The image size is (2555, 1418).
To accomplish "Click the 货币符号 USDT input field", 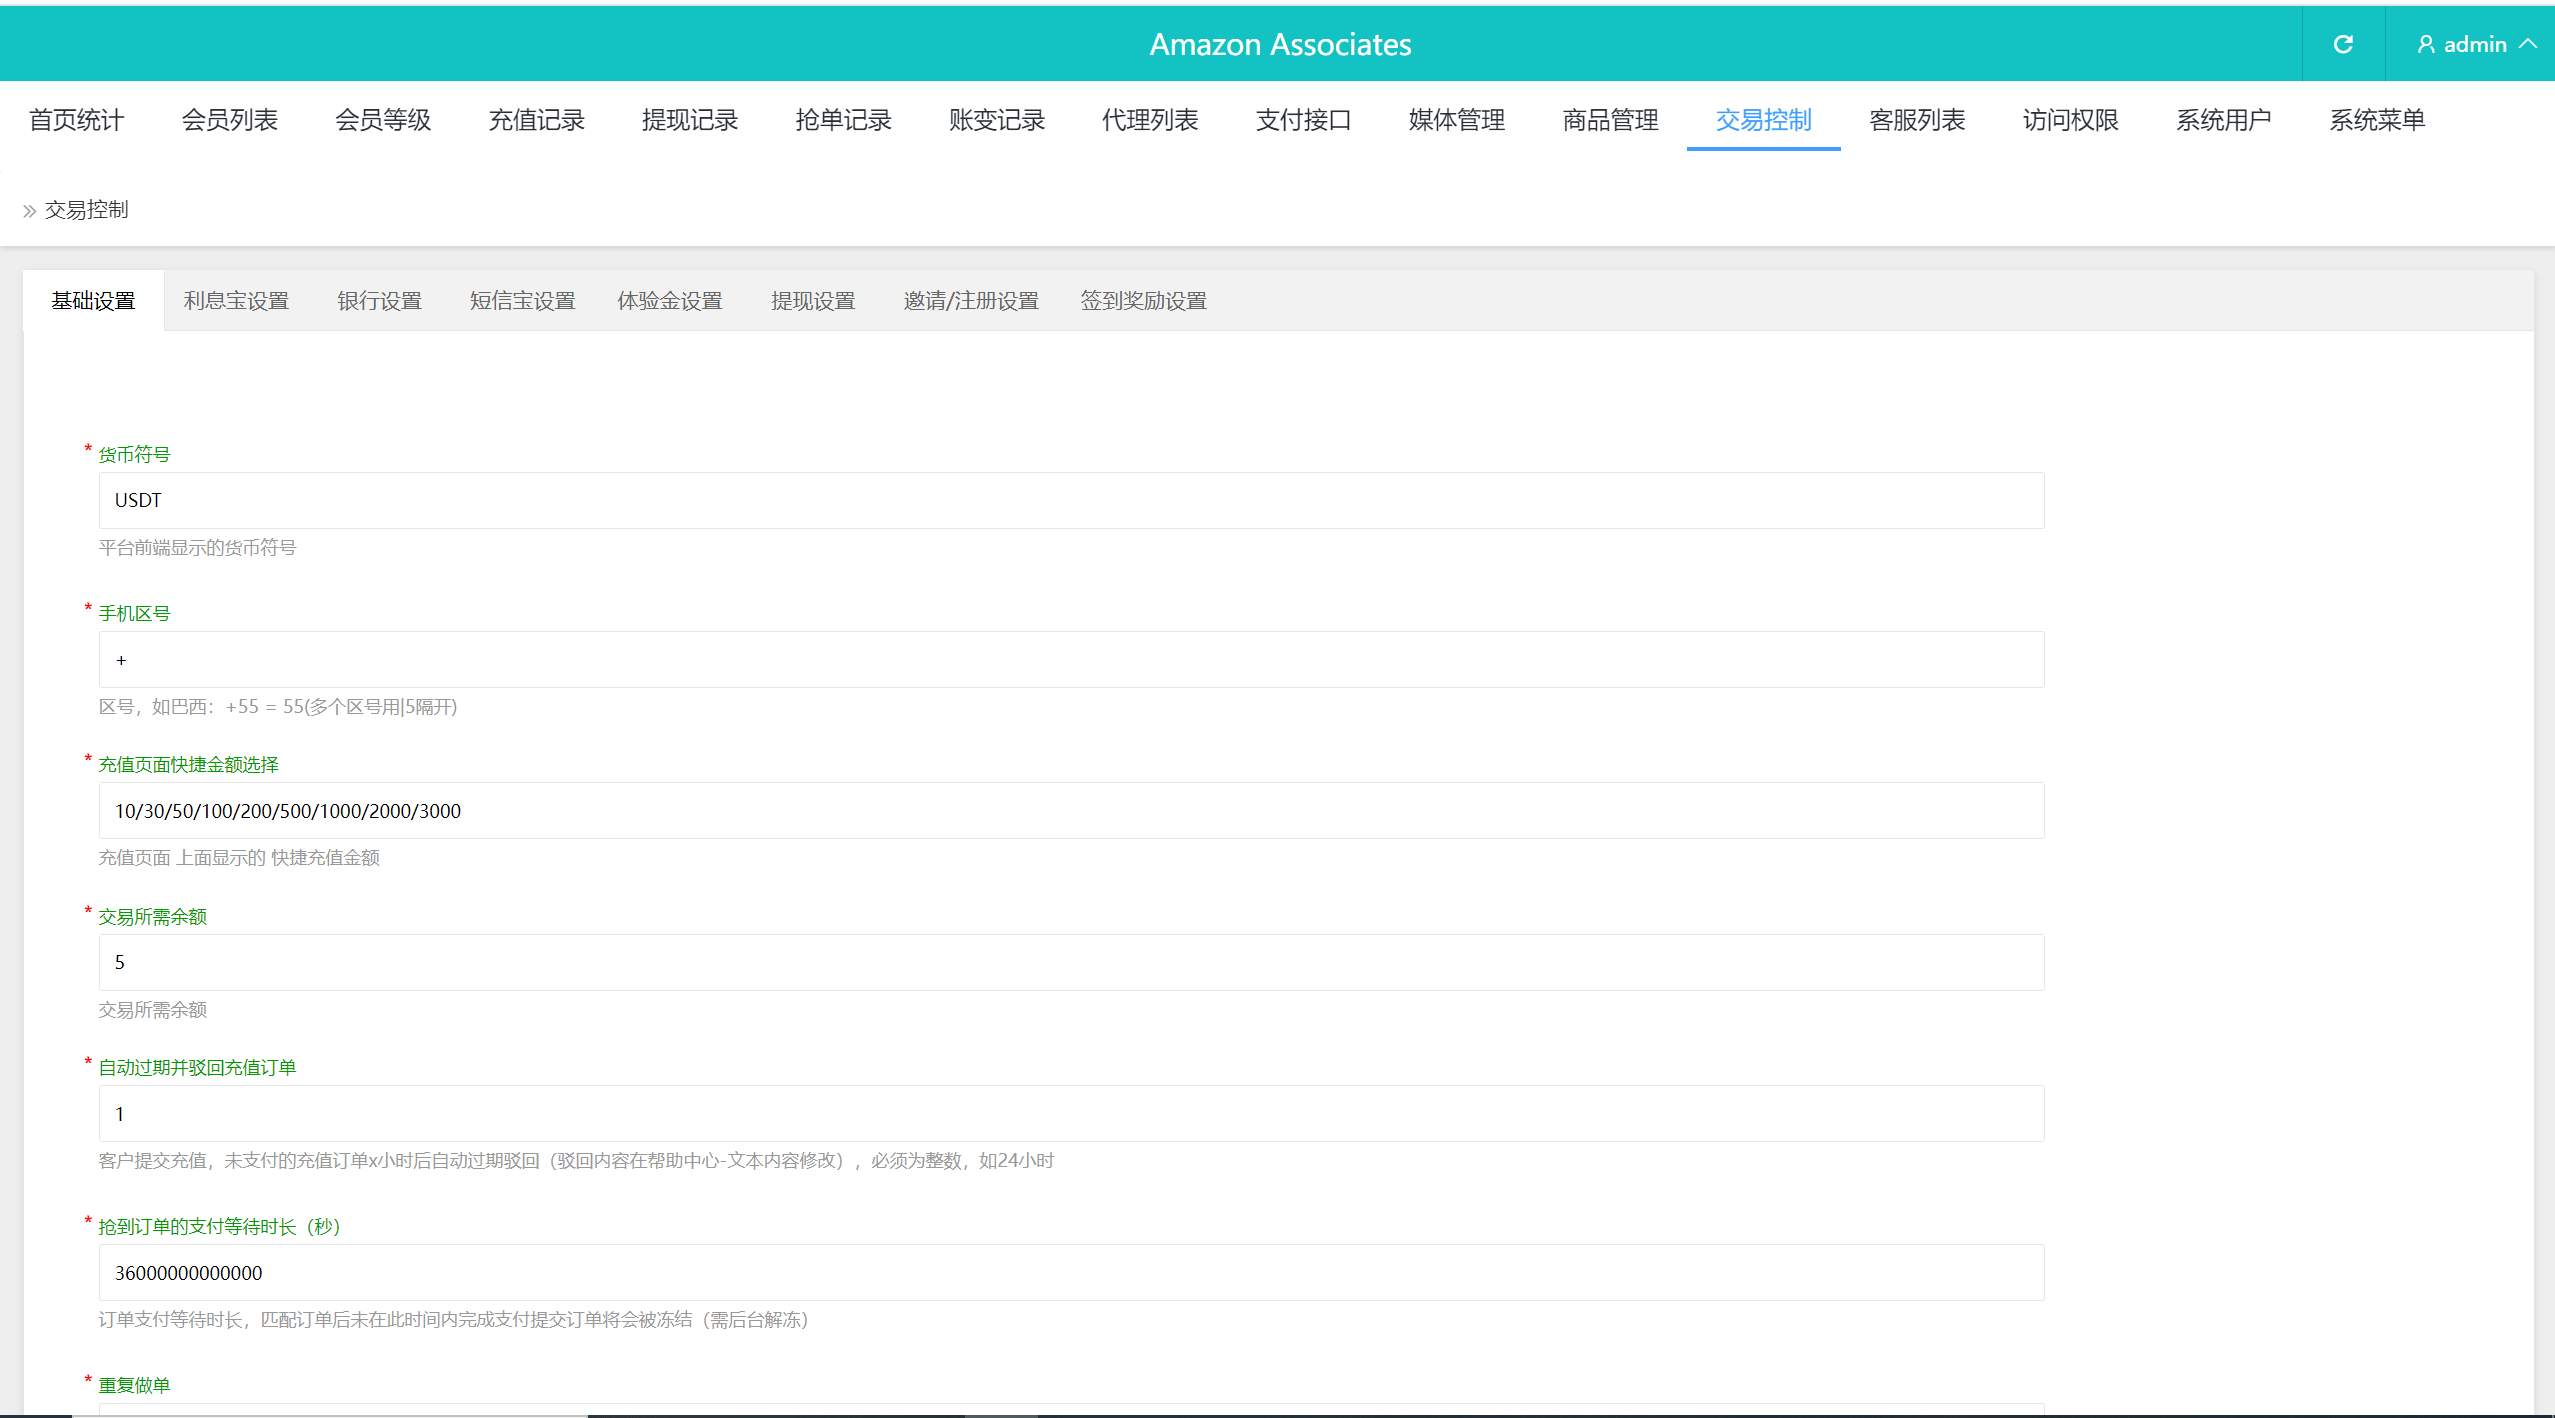I will tap(1070, 500).
